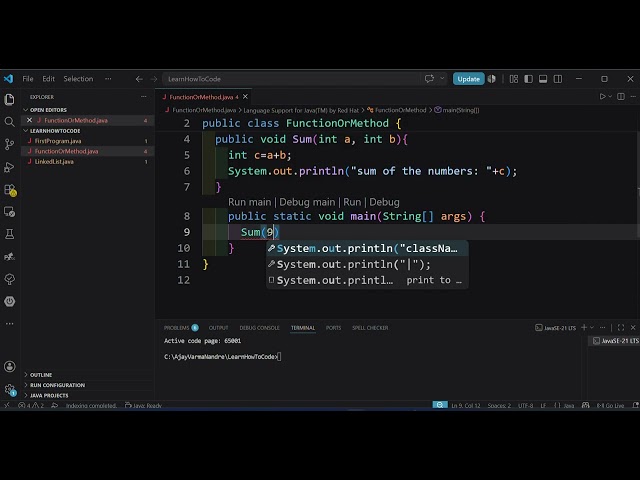Open the Manage gear menu
Screen dimensions: 640x480
(x=9, y=389)
